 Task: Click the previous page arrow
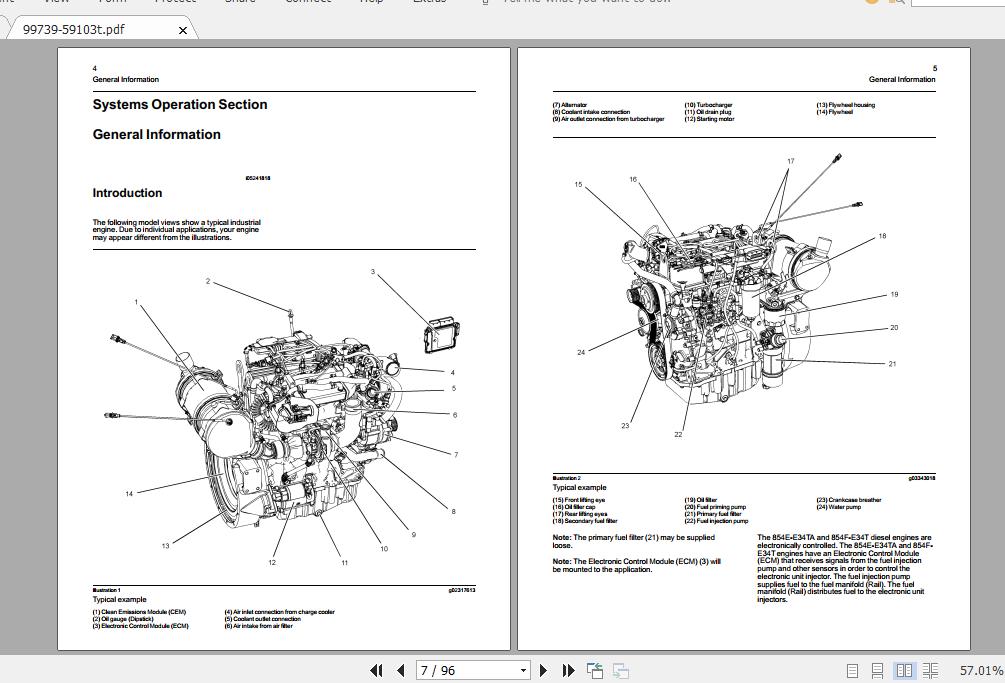399,671
